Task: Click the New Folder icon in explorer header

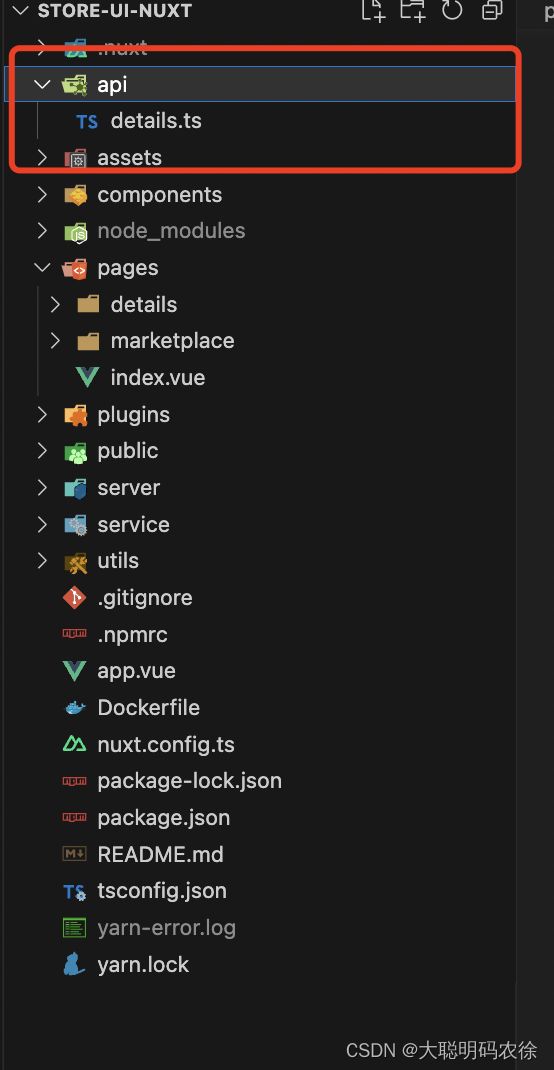Action: (412, 10)
